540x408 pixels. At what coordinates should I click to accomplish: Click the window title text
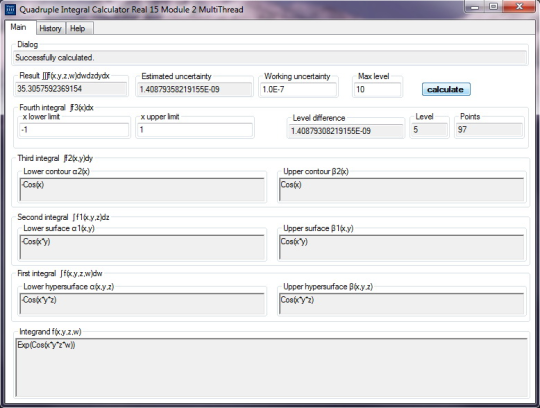coord(131,10)
